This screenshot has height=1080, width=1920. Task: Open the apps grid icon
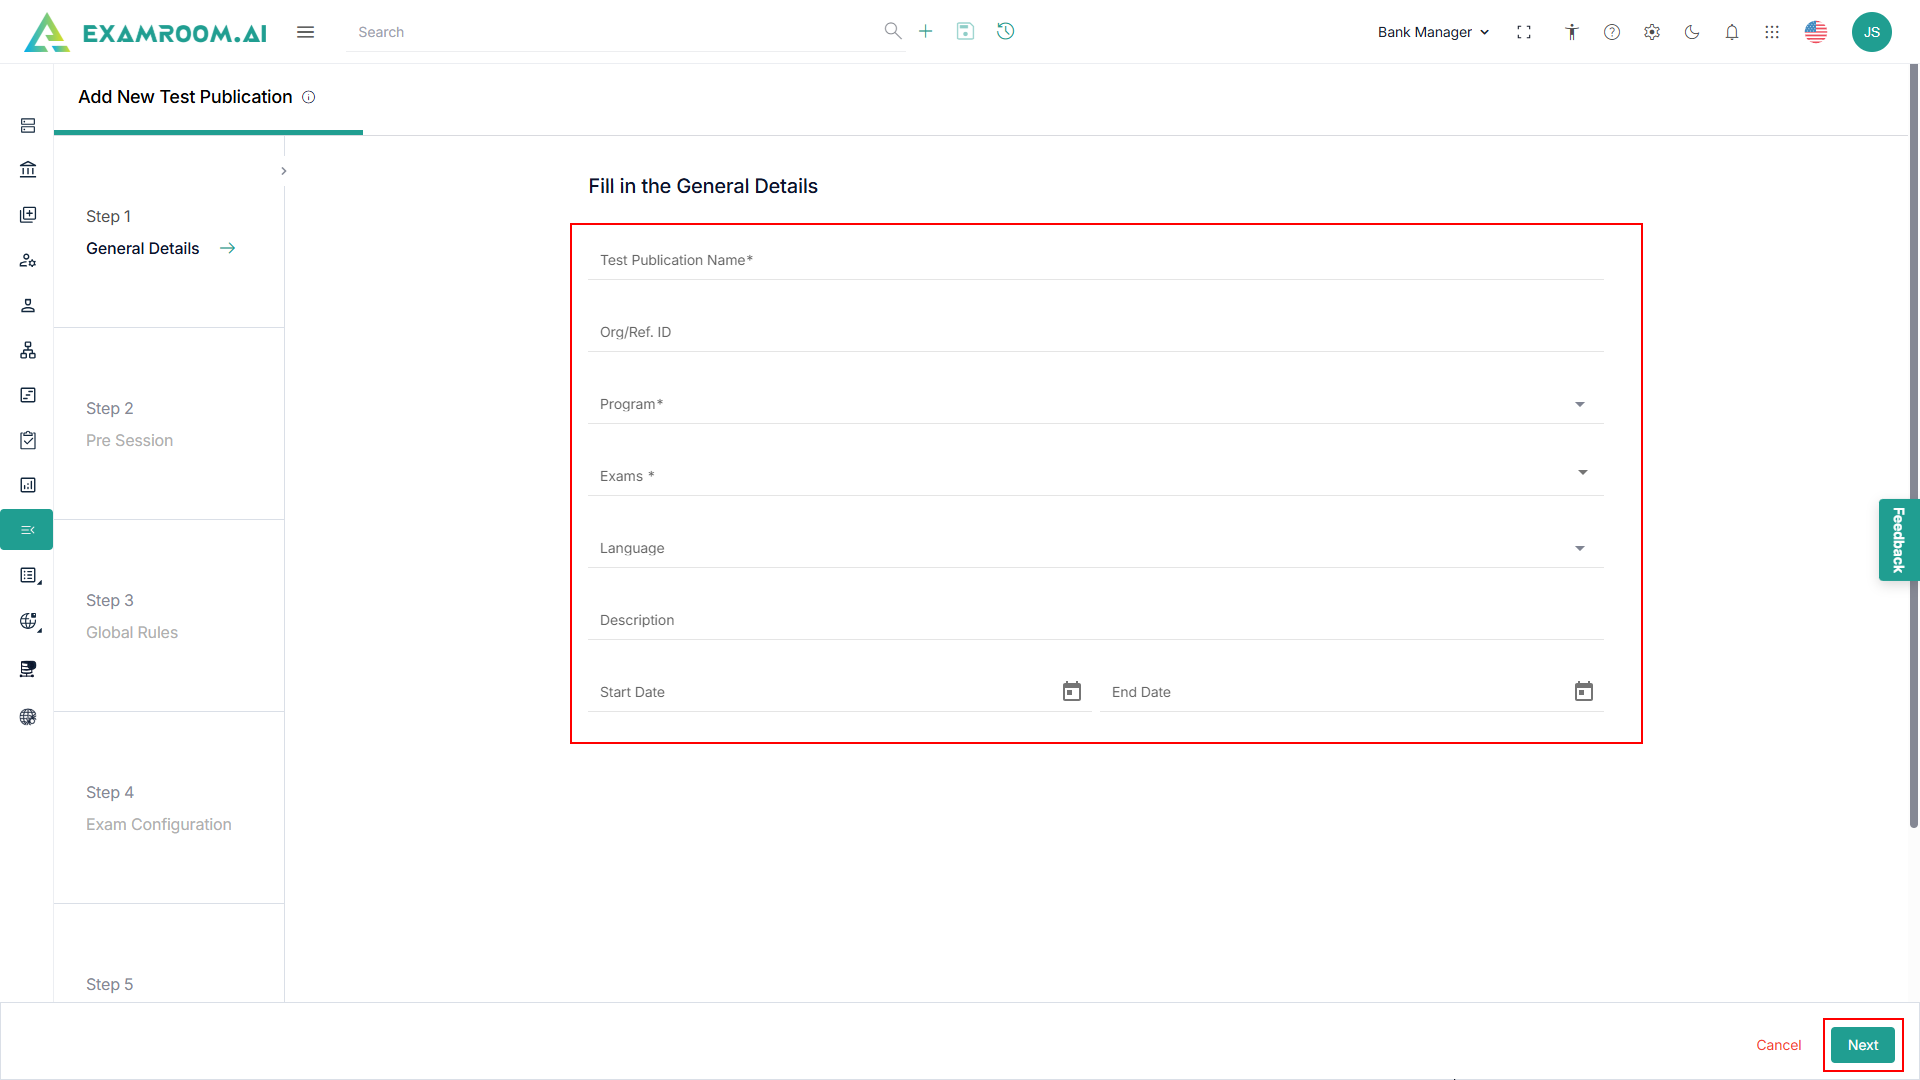click(1772, 32)
